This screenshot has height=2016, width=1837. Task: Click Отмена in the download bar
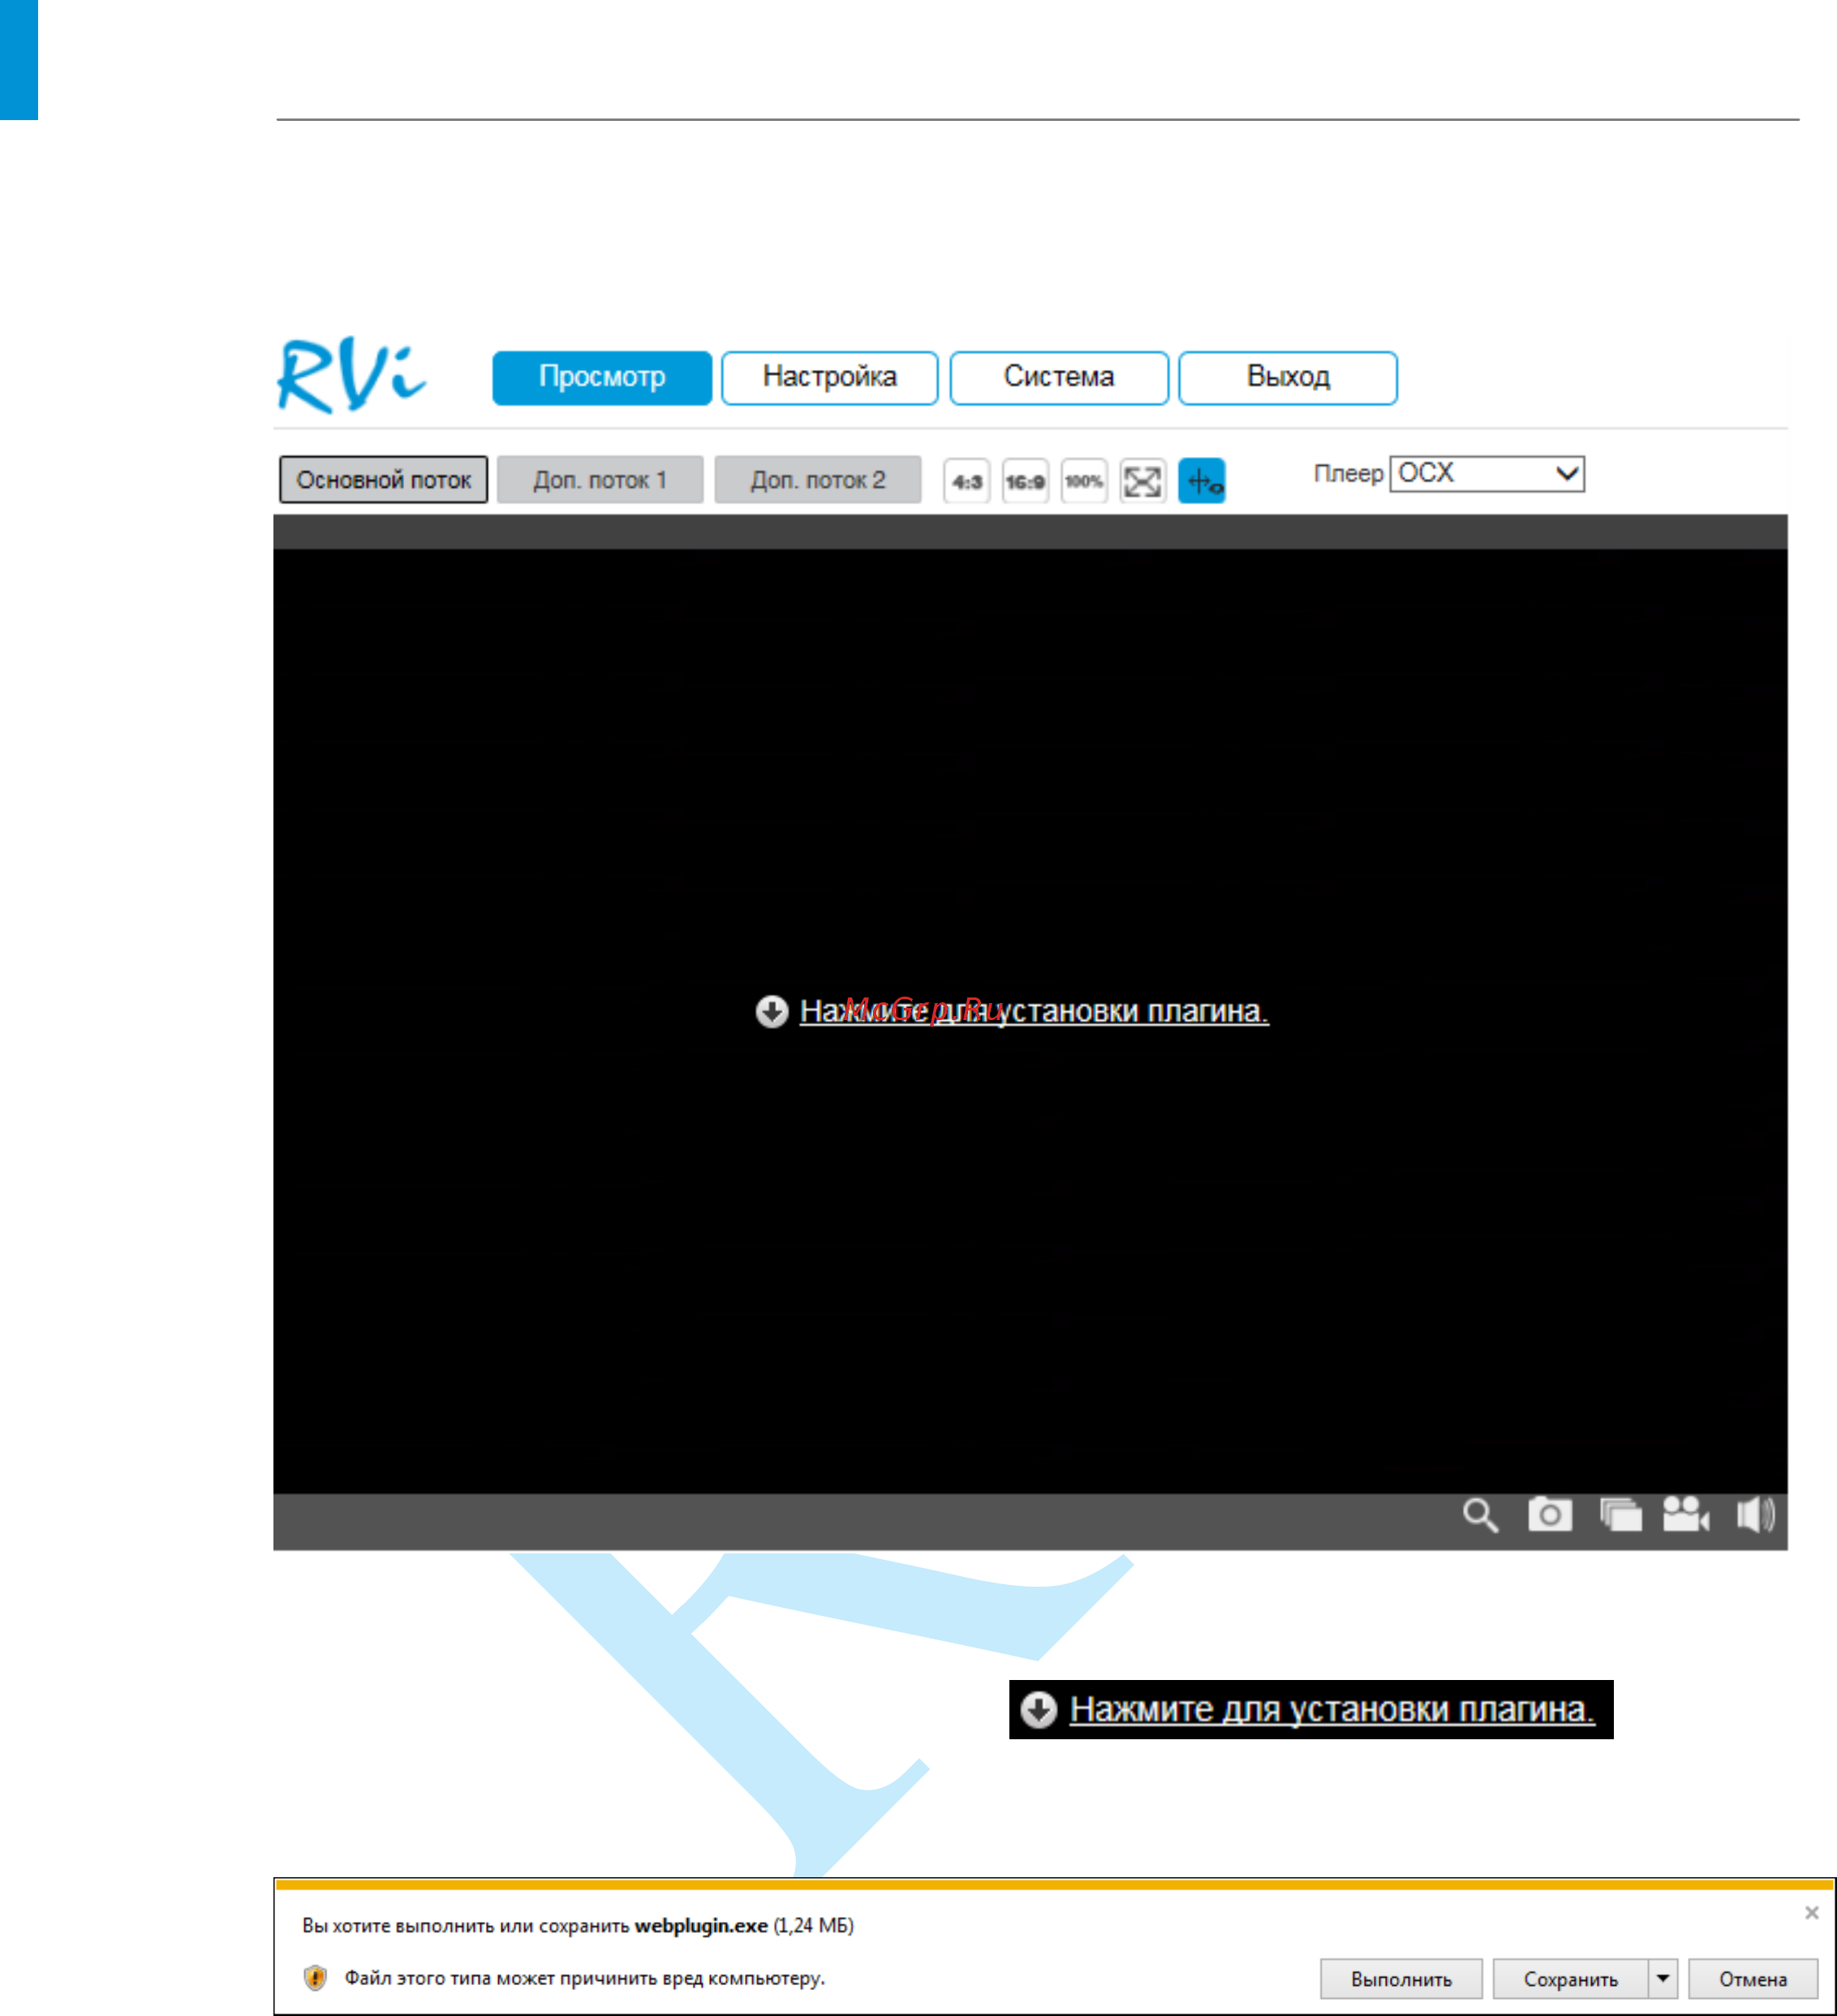coord(1753,1978)
